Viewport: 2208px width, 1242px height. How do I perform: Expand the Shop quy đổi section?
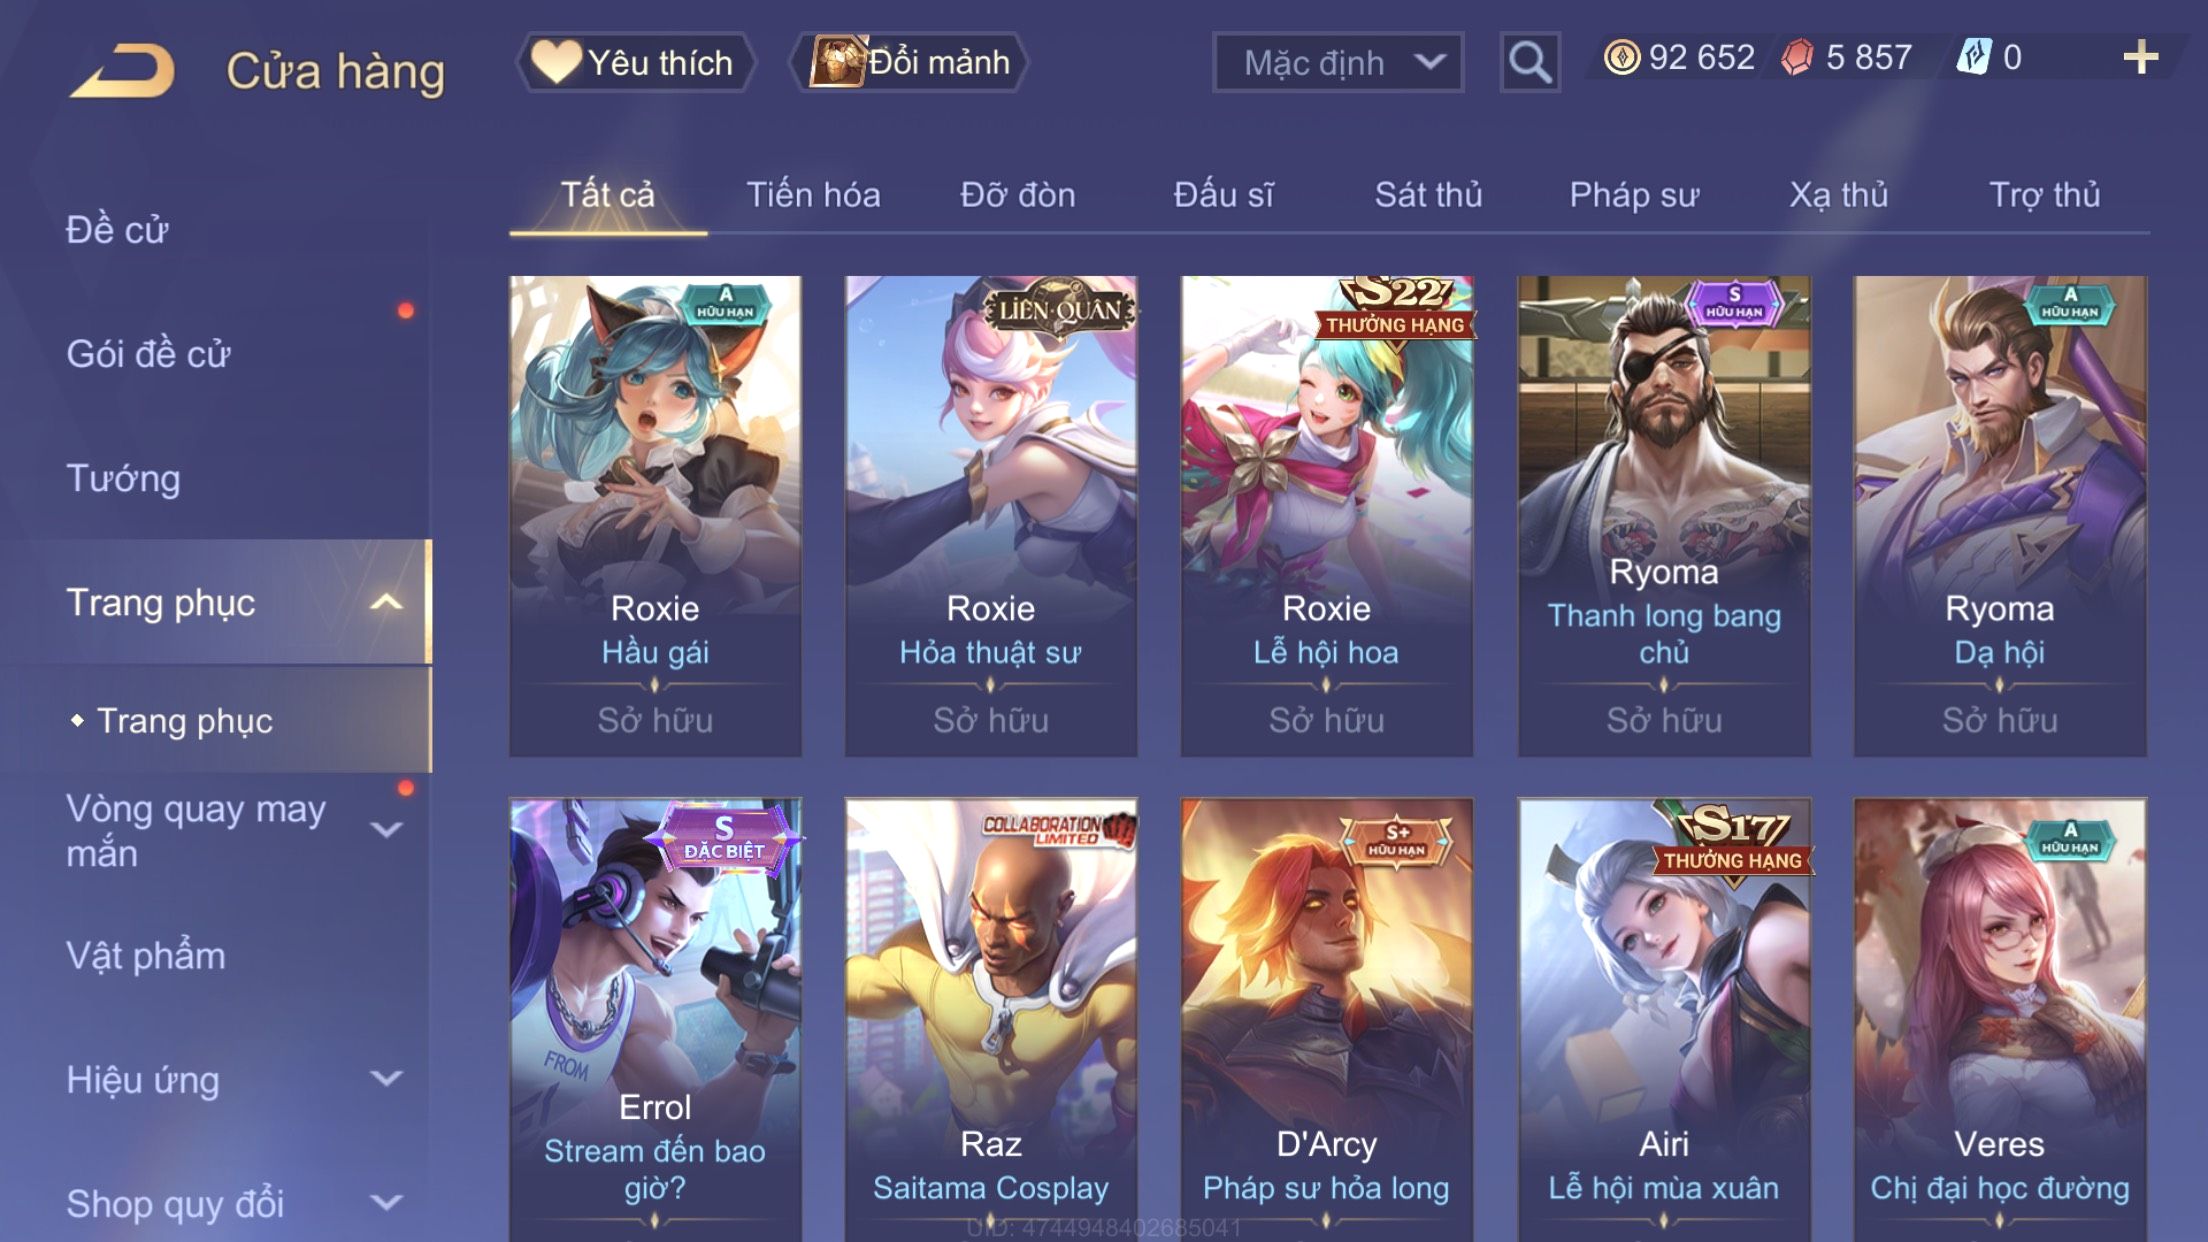(x=386, y=1203)
